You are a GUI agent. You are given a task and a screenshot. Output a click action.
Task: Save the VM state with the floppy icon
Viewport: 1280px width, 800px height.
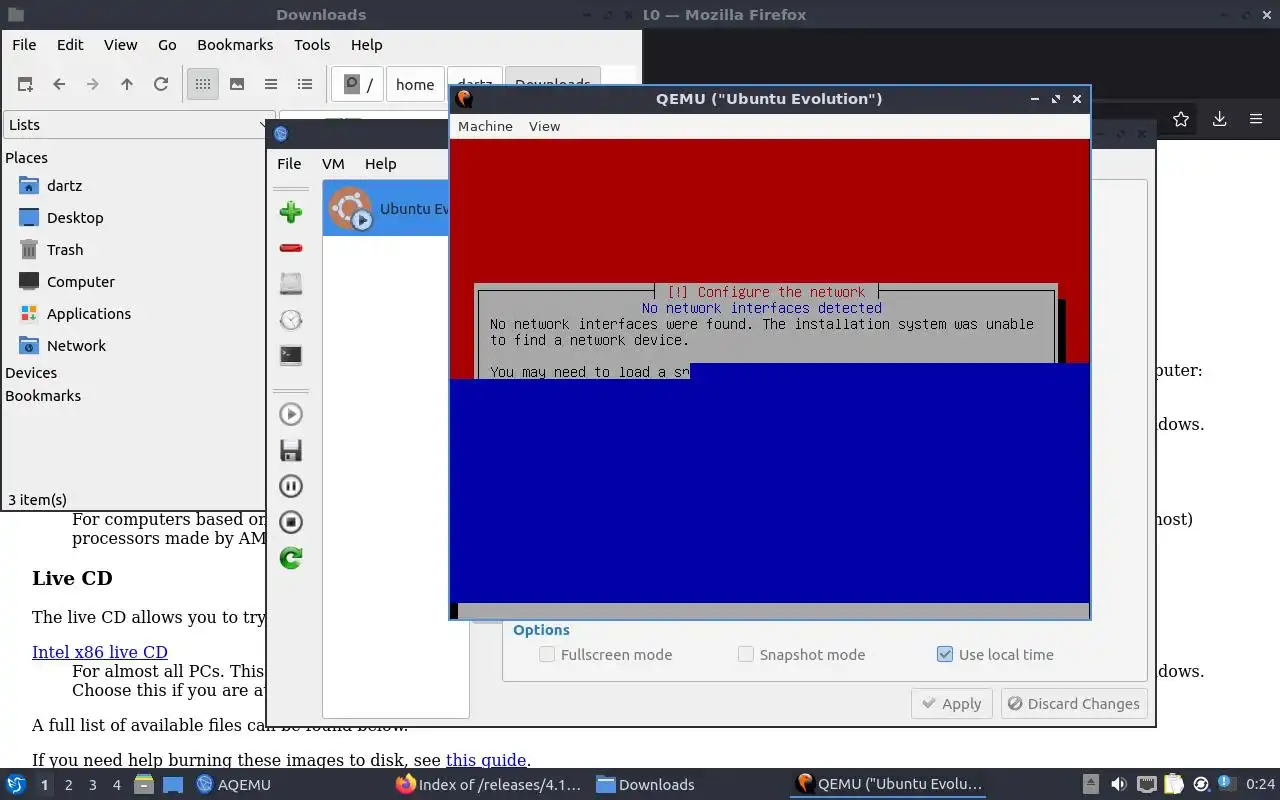point(291,450)
